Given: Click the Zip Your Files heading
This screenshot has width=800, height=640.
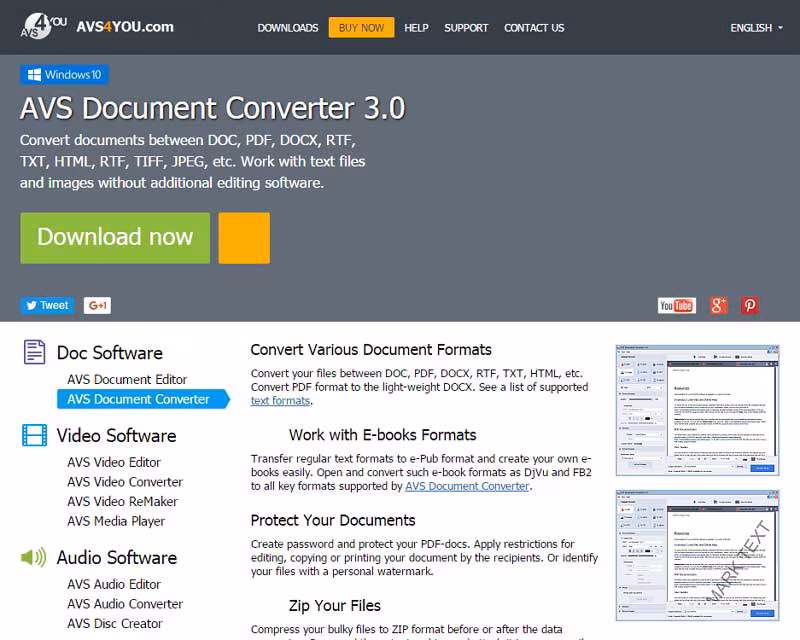Looking at the screenshot, I should click(335, 605).
